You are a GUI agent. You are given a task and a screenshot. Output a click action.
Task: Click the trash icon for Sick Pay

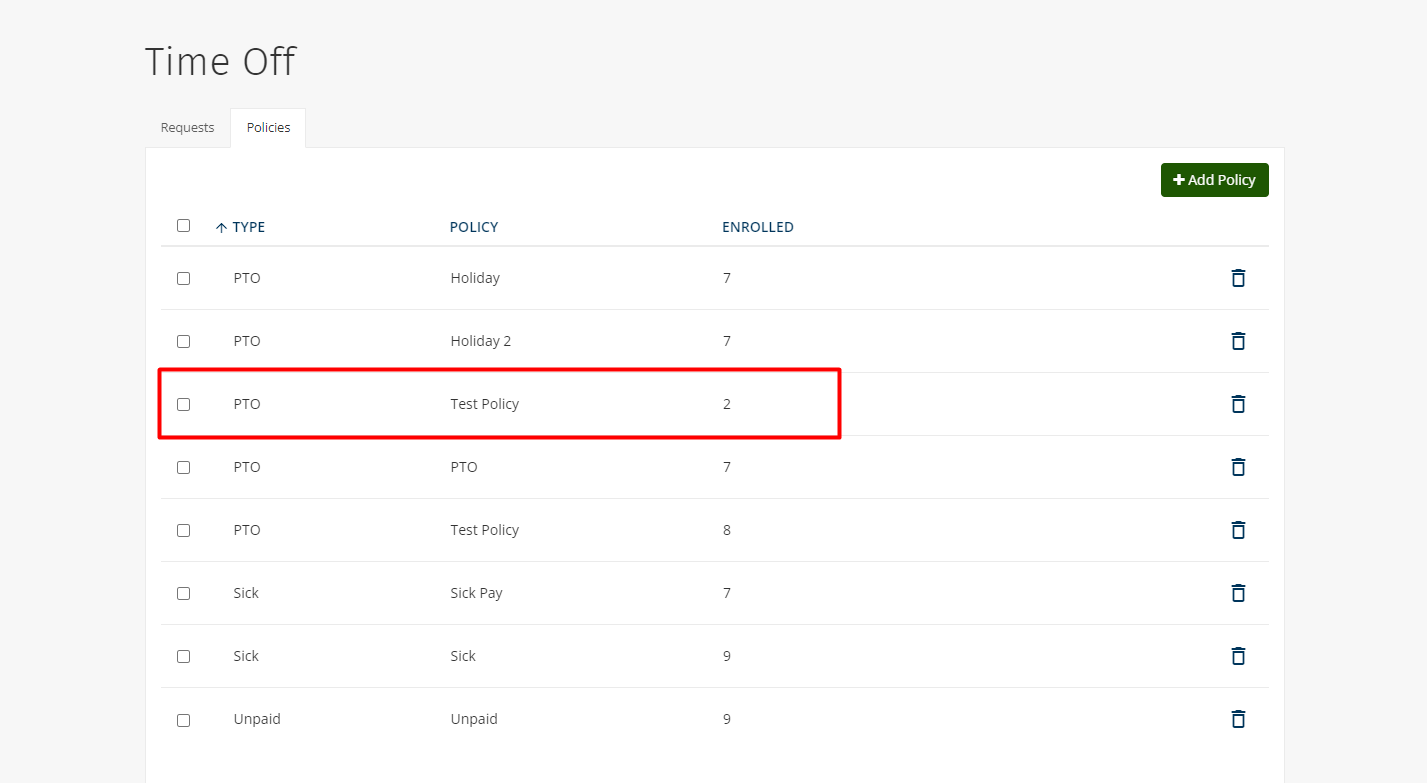(1238, 593)
